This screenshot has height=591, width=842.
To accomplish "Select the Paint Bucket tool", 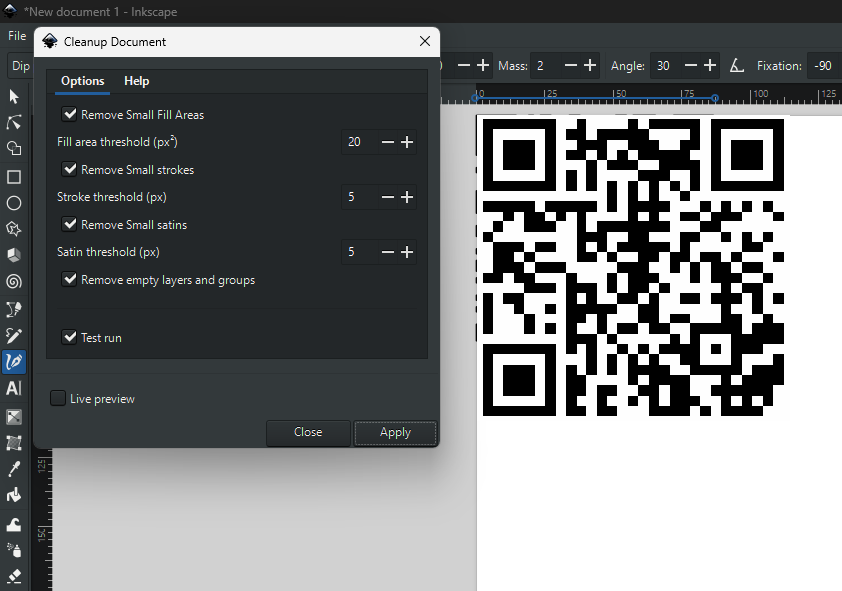I will click(14, 495).
